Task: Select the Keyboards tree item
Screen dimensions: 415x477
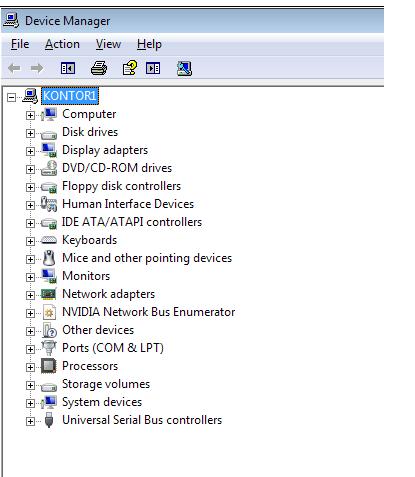Action: point(89,240)
